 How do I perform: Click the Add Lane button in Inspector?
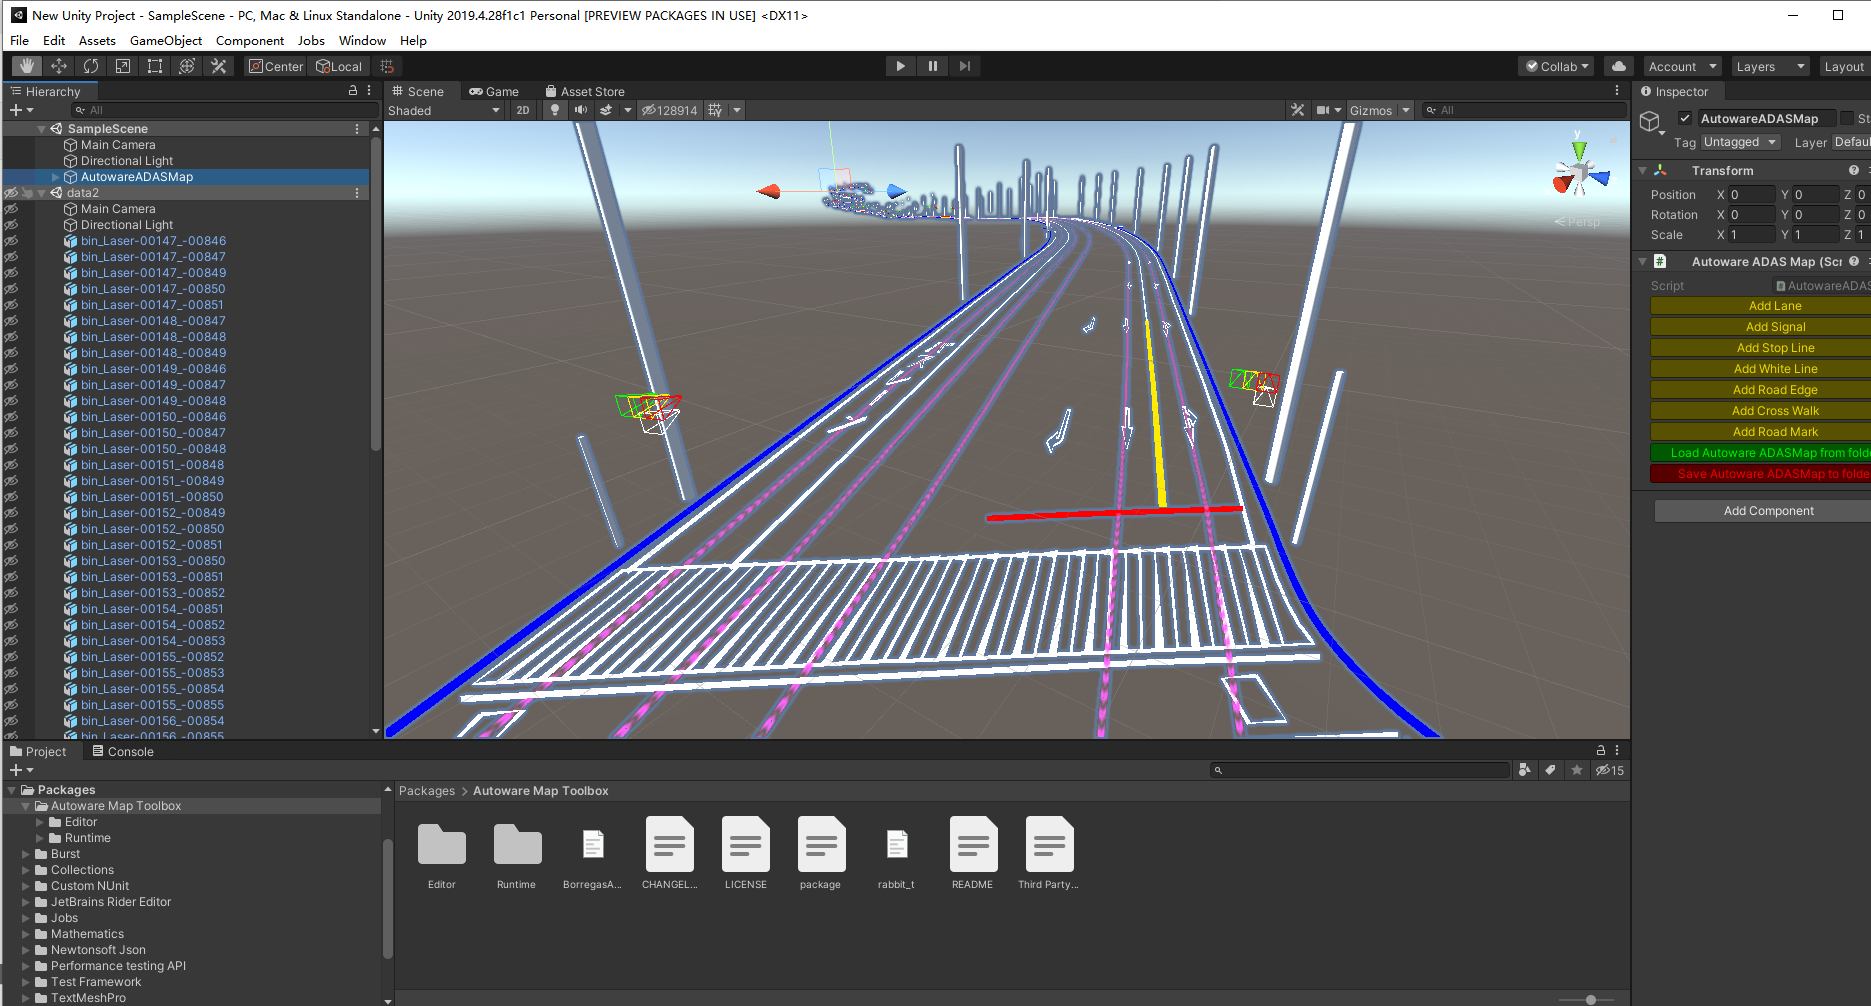coord(1775,305)
